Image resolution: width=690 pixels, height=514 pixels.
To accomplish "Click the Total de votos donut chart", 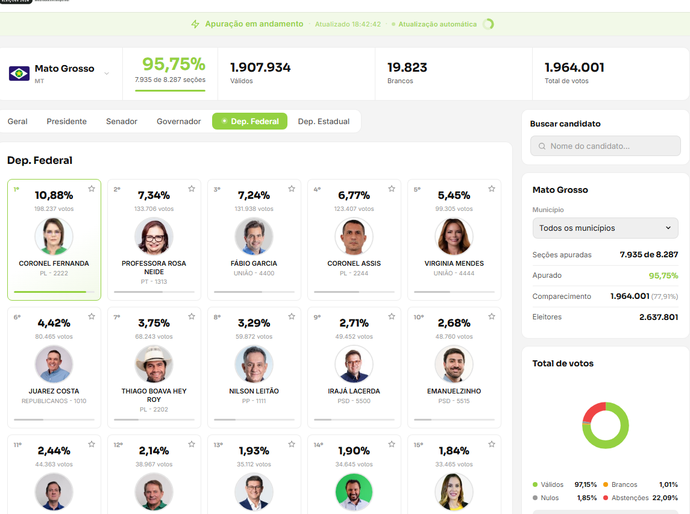I will (x=606, y=425).
